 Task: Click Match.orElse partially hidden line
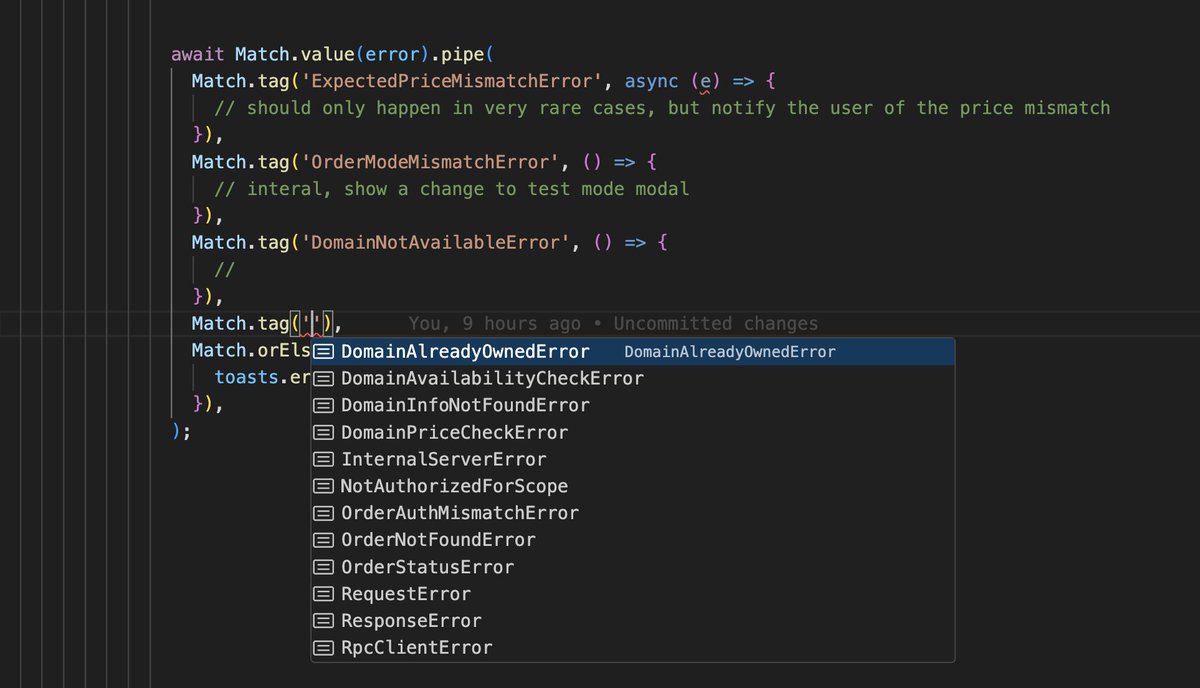tap(252, 351)
